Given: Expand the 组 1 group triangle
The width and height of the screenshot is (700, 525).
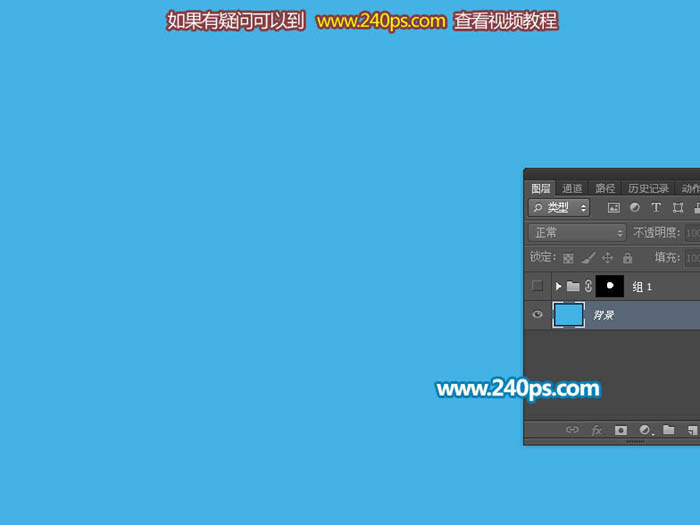Looking at the screenshot, I should point(558,286).
